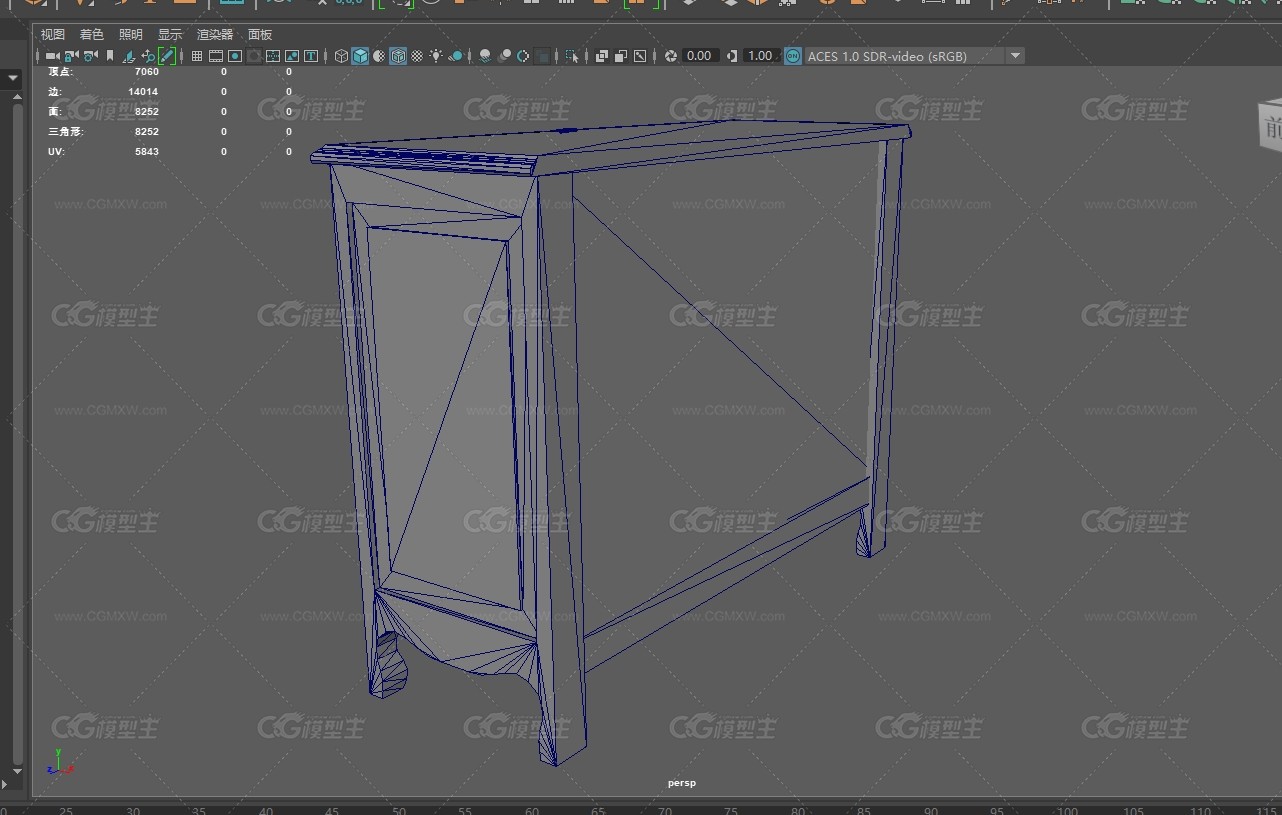
Task: Click the Exposure aperture icon
Action: 671,56
